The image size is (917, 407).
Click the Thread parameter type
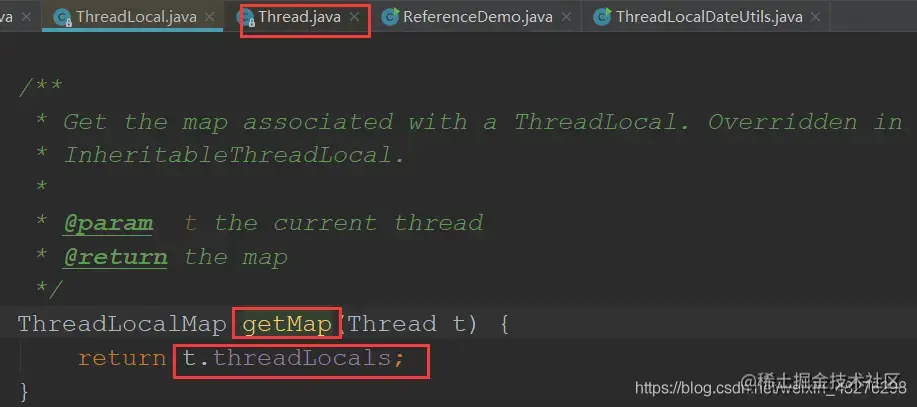pyautogui.click(x=391, y=323)
